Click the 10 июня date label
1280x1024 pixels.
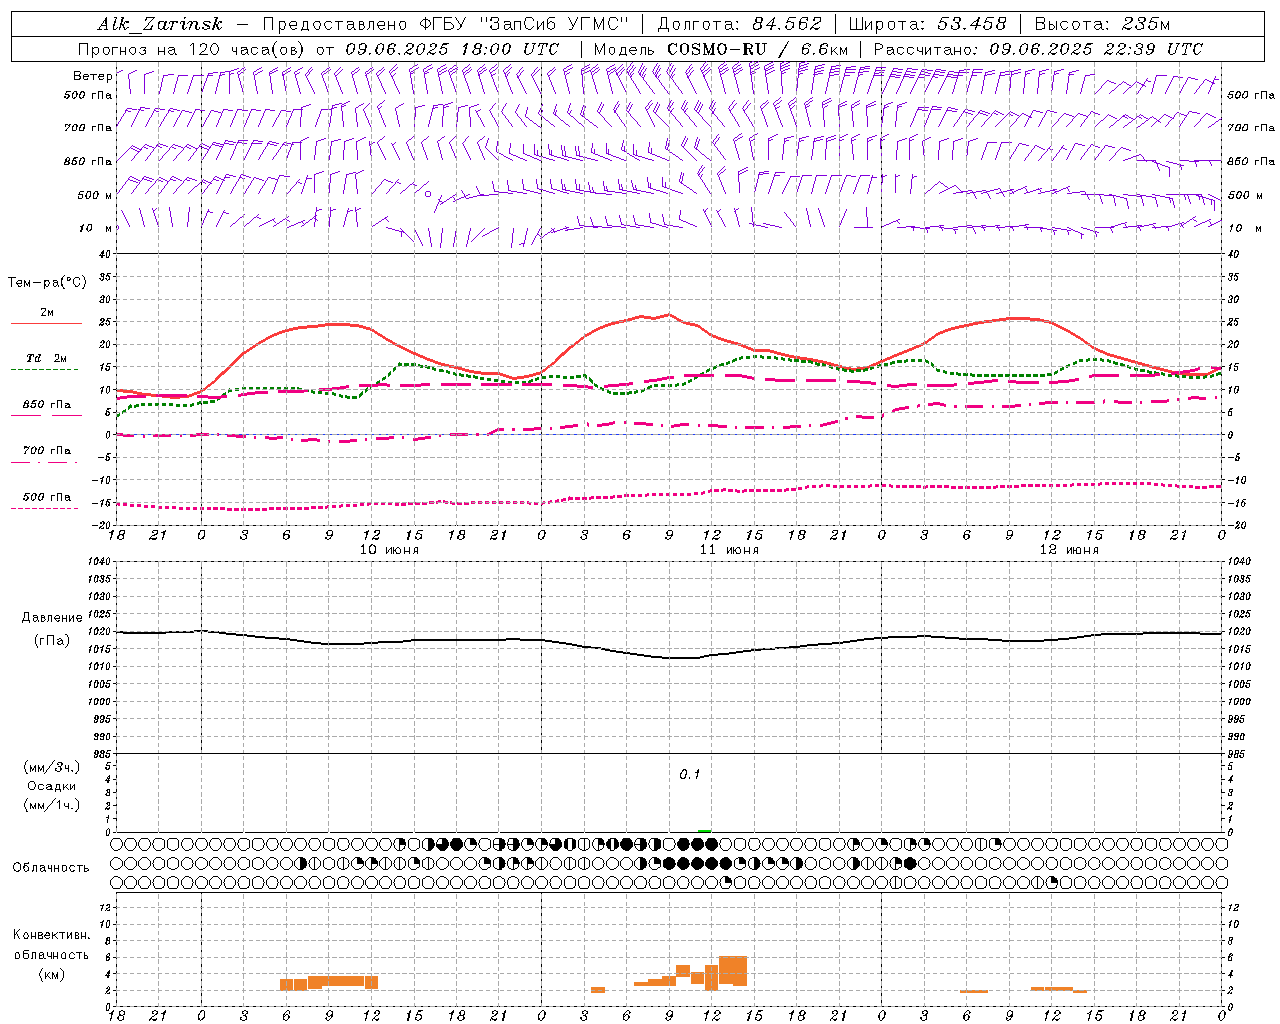(x=389, y=550)
